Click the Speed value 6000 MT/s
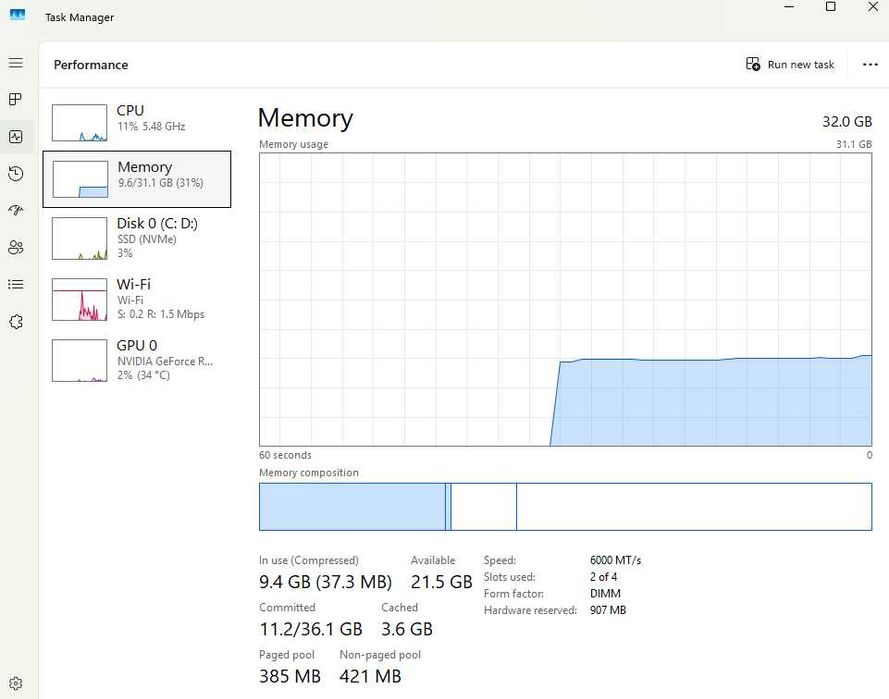 tap(615, 560)
